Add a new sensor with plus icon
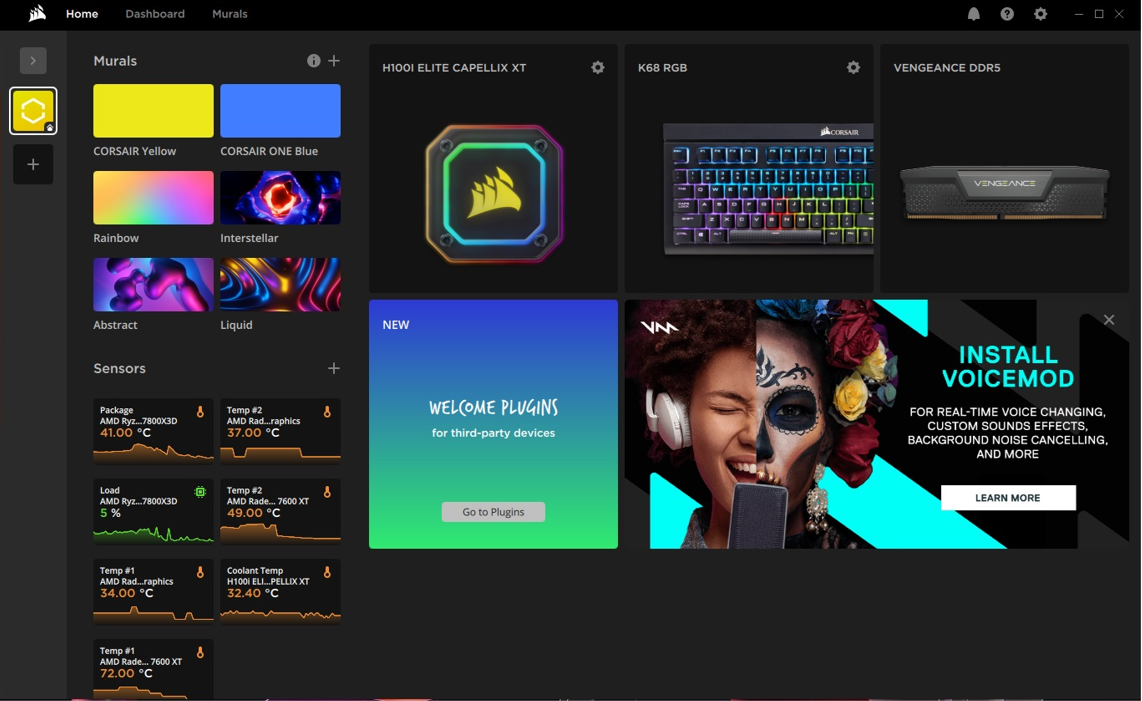This screenshot has width=1142, height=701. (x=334, y=368)
